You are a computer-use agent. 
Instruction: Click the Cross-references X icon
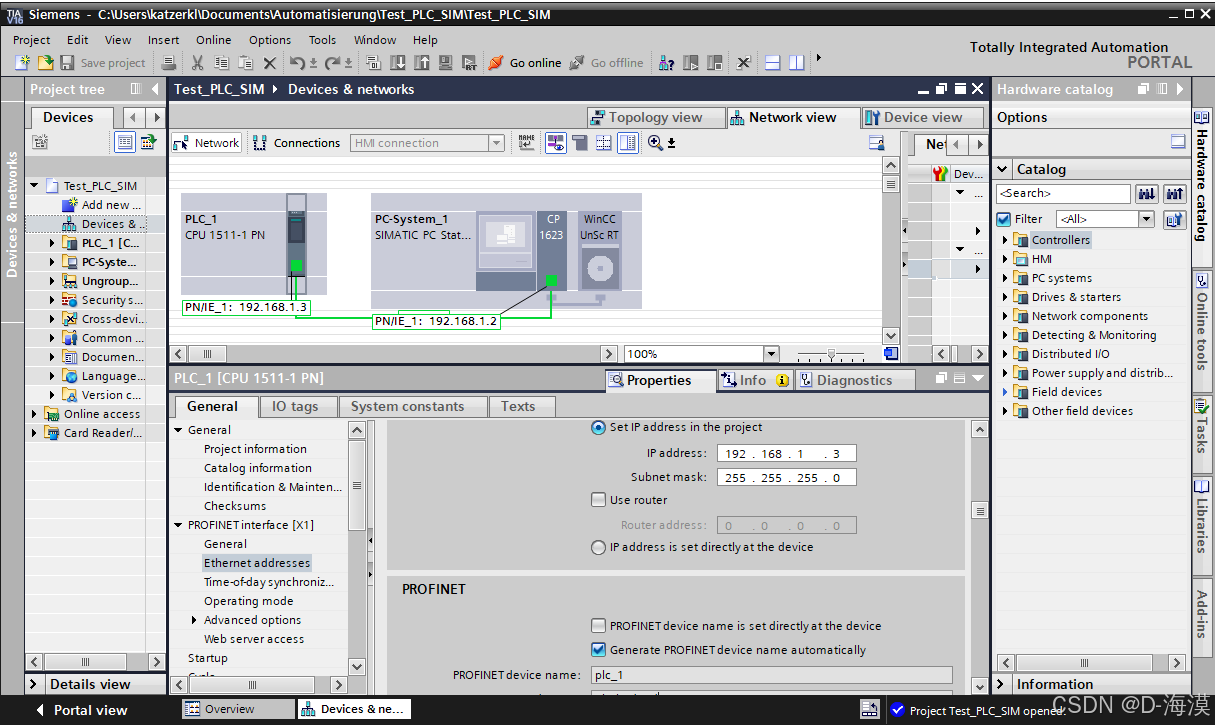point(743,62)
